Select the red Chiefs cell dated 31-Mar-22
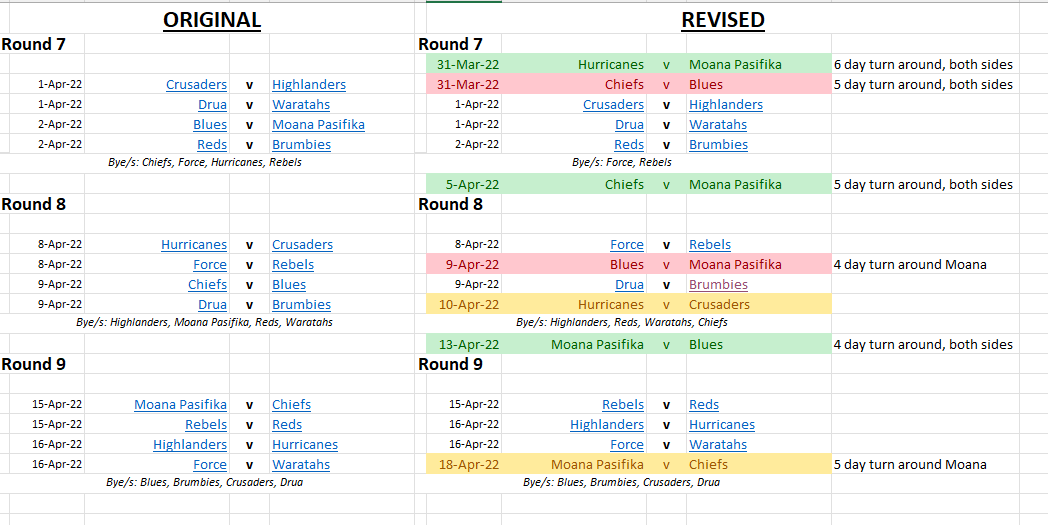Screen dimensions: 1048x525 [624, 85]
